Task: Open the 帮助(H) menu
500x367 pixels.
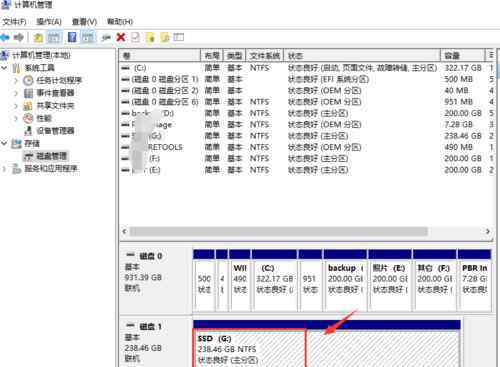Action: (x=120, y=22)
